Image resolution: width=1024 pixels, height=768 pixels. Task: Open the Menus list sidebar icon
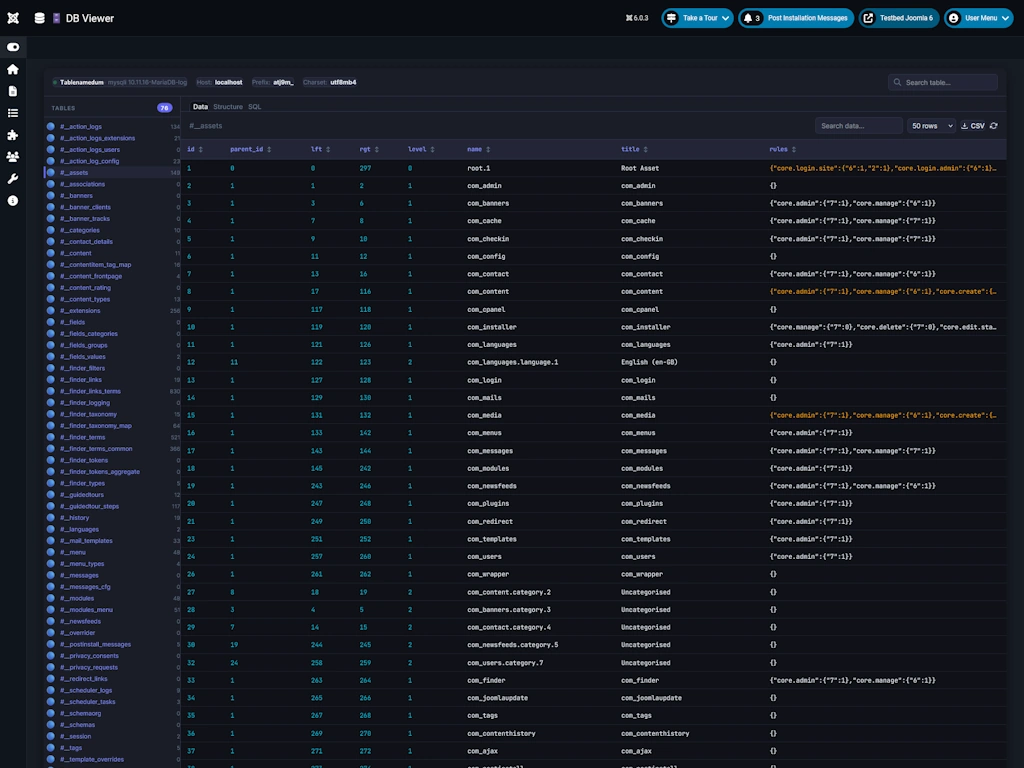12,113
